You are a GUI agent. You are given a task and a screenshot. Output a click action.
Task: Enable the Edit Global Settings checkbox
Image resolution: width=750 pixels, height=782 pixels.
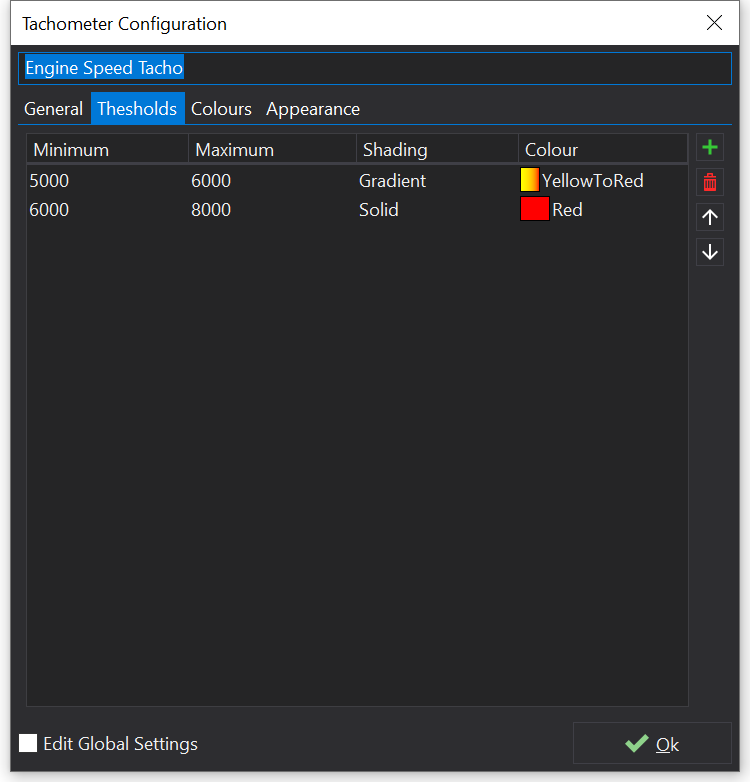tap(28, 743)
